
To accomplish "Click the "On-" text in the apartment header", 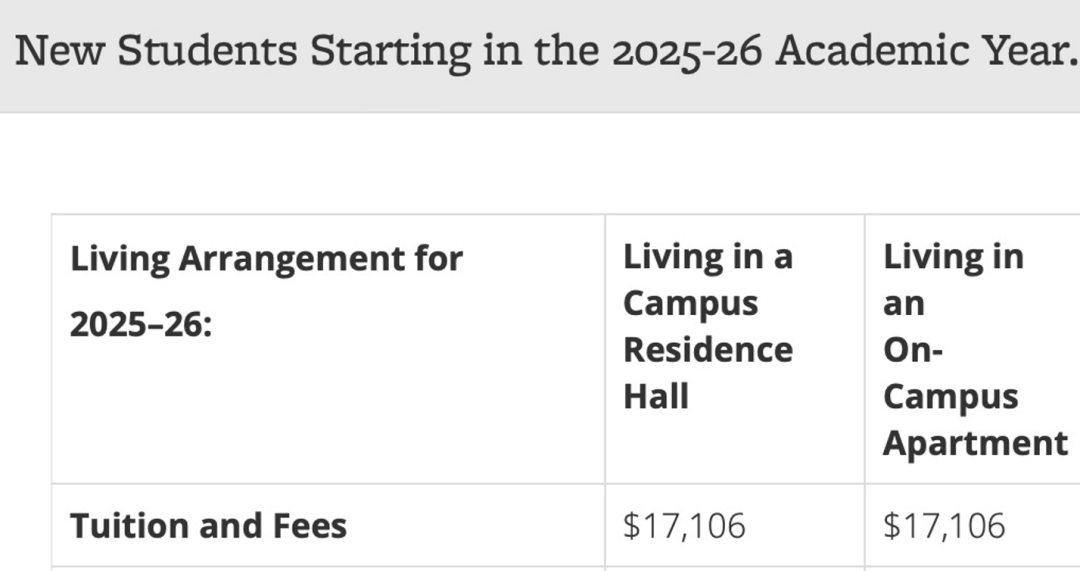I will (x=913, y=350).
